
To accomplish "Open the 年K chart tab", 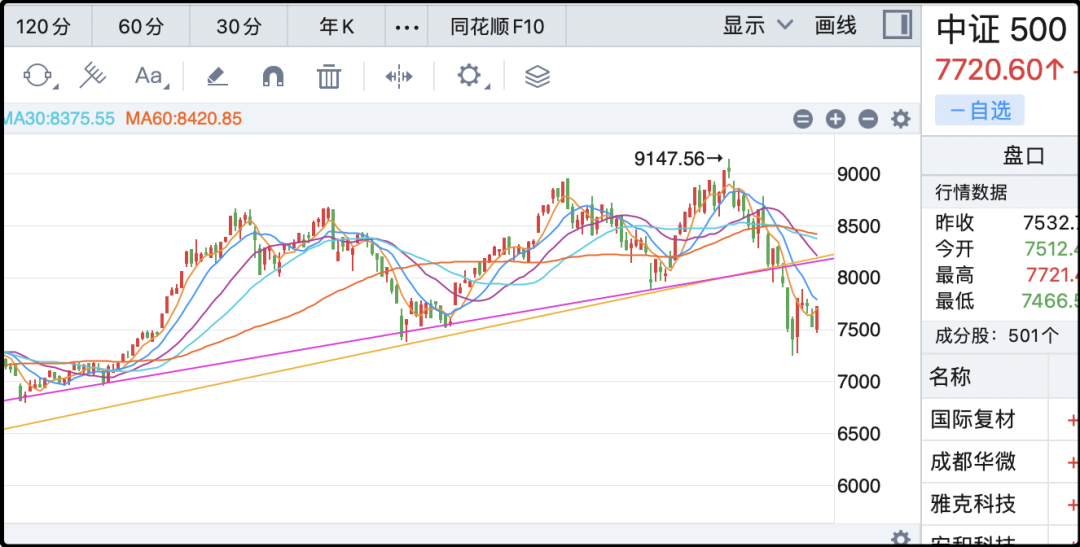I will [336, 26].
